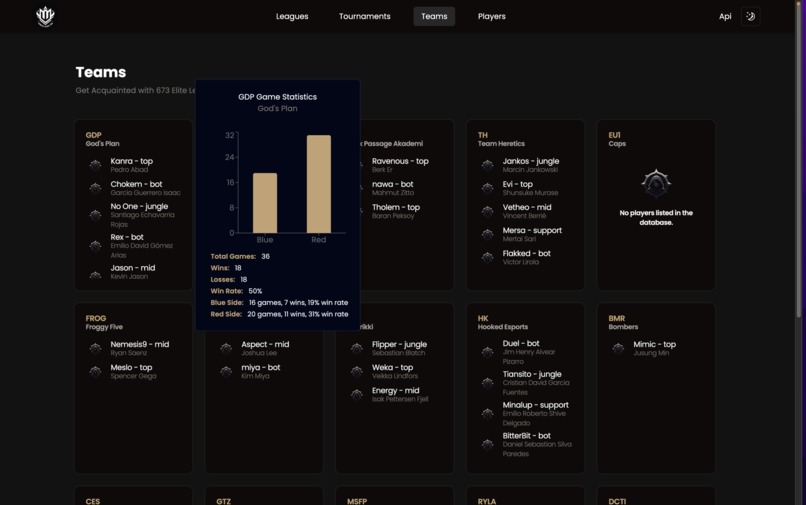Click the avatar icon beside miya - bot
The height and width of the screenshot is (505, 806).
(x=226, y=371)
